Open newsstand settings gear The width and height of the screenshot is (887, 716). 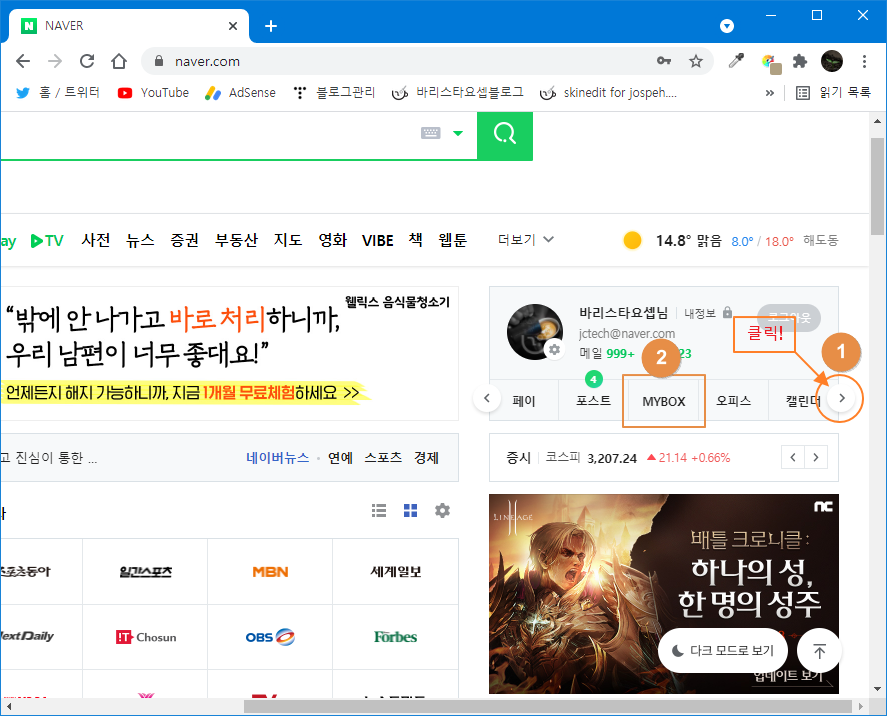442,511
